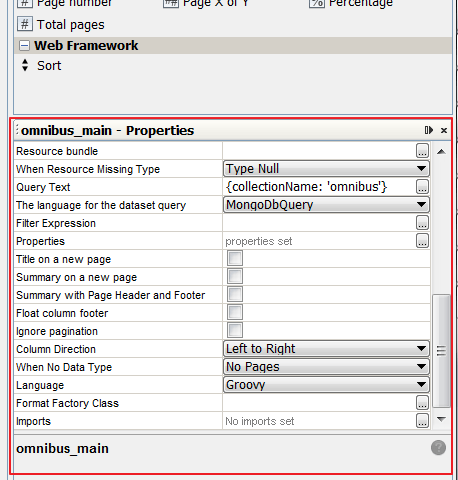Open When Resource Missing Type dropdown

[x=326, y=169]
